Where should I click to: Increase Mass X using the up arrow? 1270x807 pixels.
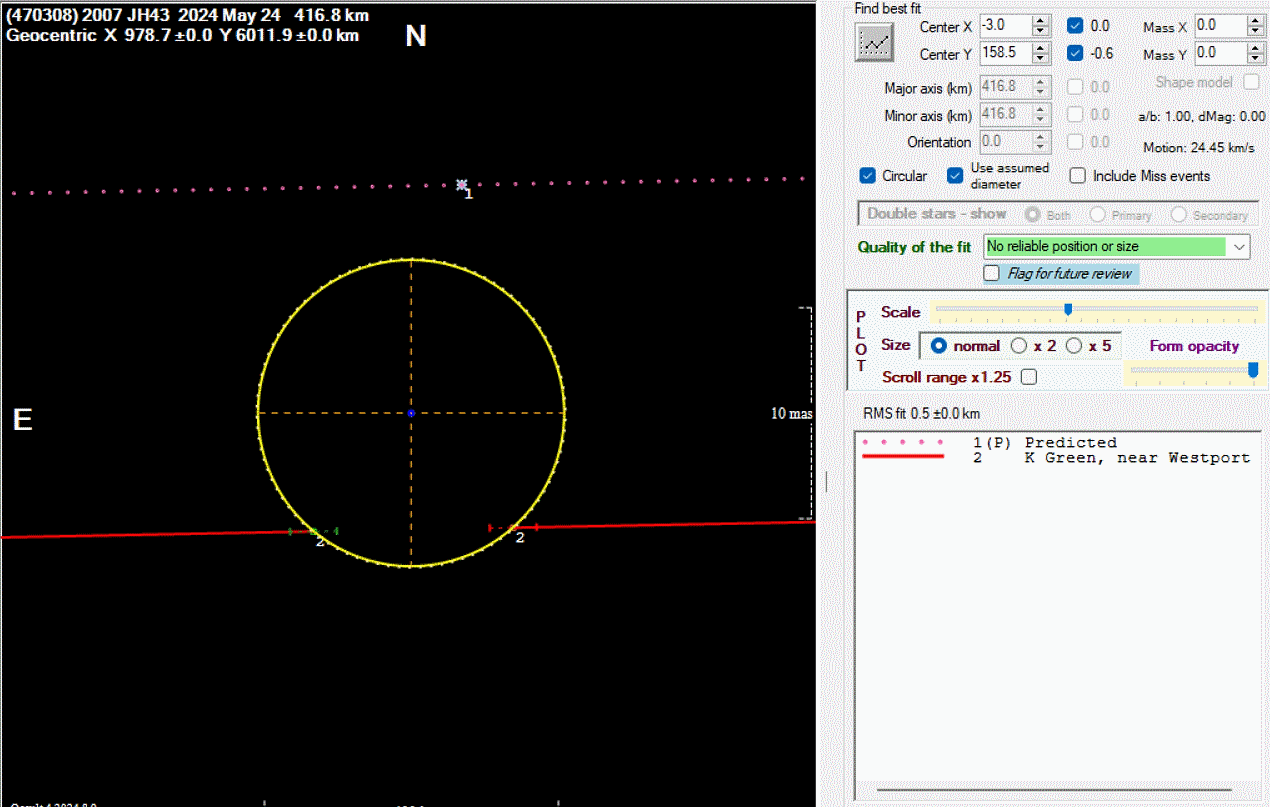tap(1256, 21)
